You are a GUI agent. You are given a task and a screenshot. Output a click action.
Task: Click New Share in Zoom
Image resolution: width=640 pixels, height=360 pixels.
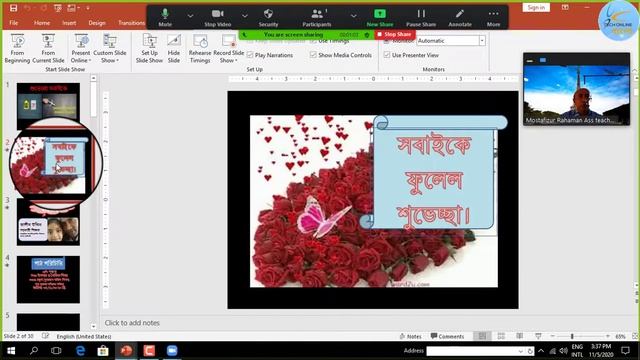tap(380, 18)
